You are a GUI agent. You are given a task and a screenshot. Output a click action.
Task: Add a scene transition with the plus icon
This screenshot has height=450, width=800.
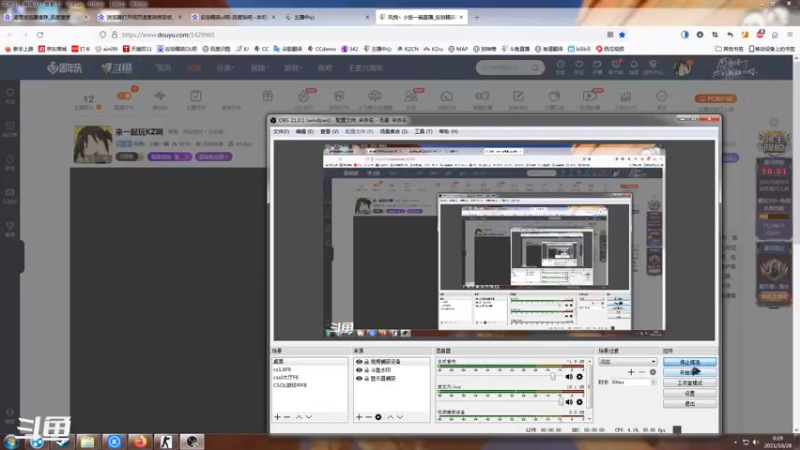(x=631, y=372)
